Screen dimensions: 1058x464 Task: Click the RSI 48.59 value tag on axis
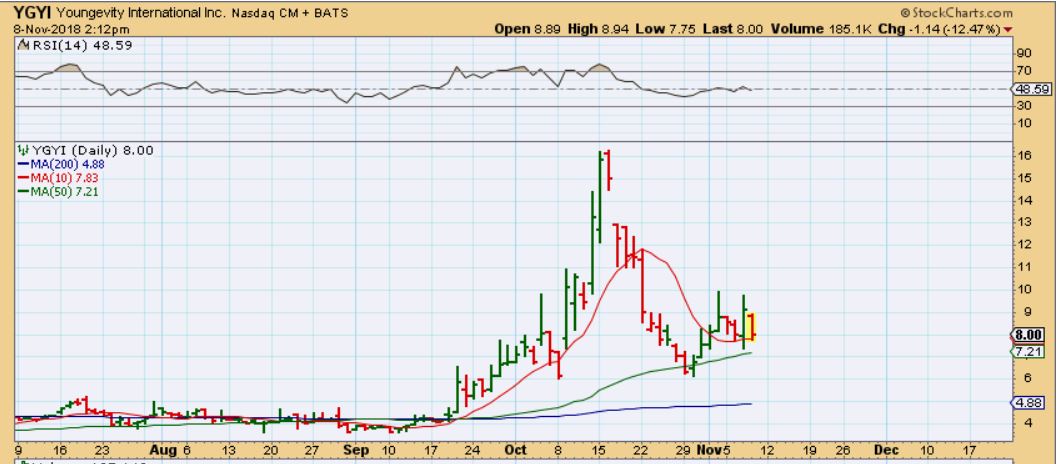point(1030,89)
